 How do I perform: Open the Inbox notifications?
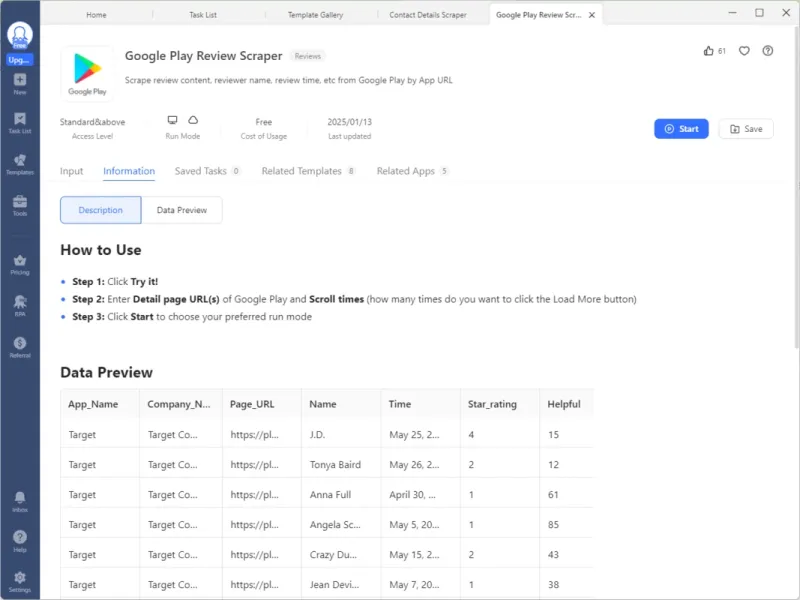[20, 502]
